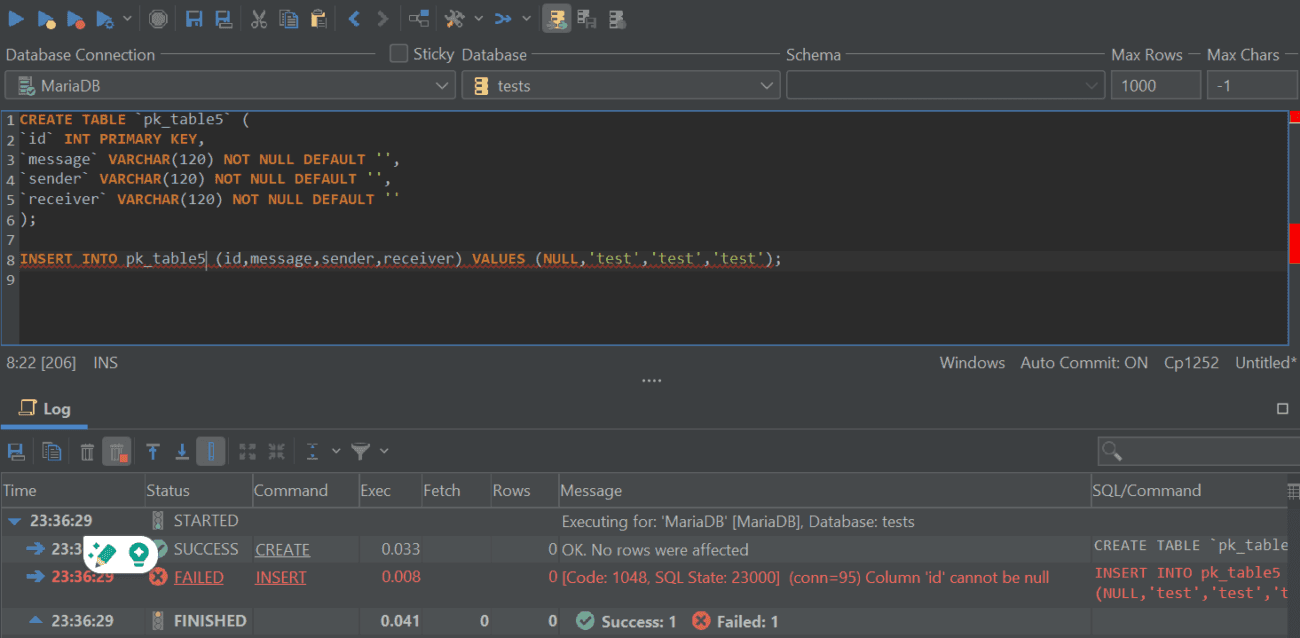Enable scroll lock in the log toolbar
Image resolution: width=1300 pixels, height=638 pixels.
[211, 451]
